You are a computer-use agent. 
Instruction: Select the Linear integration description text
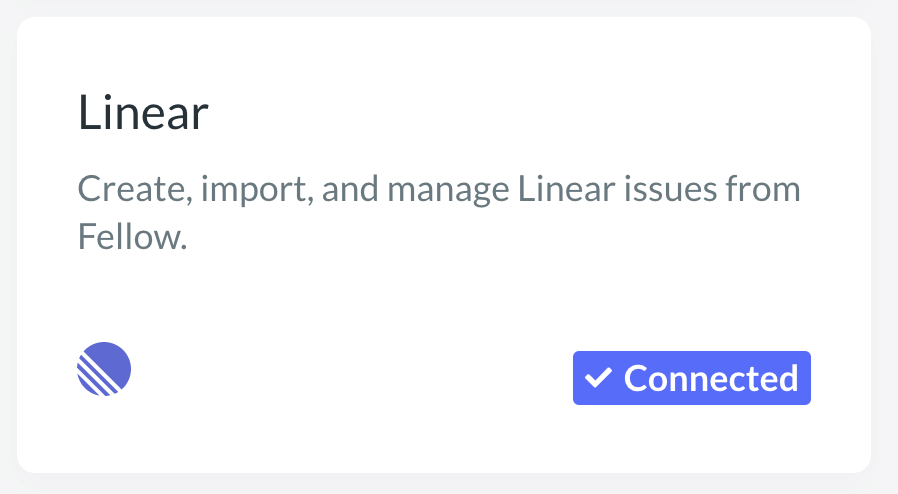tap(439, 212)
